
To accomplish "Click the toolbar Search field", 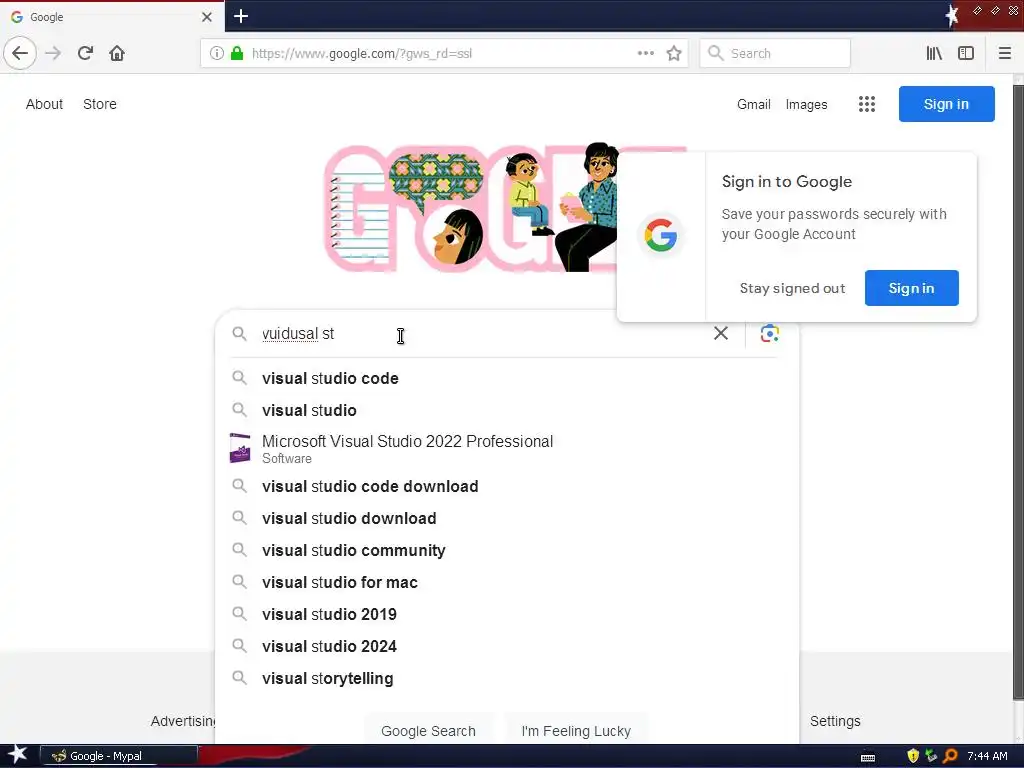I will coord(775,54).
